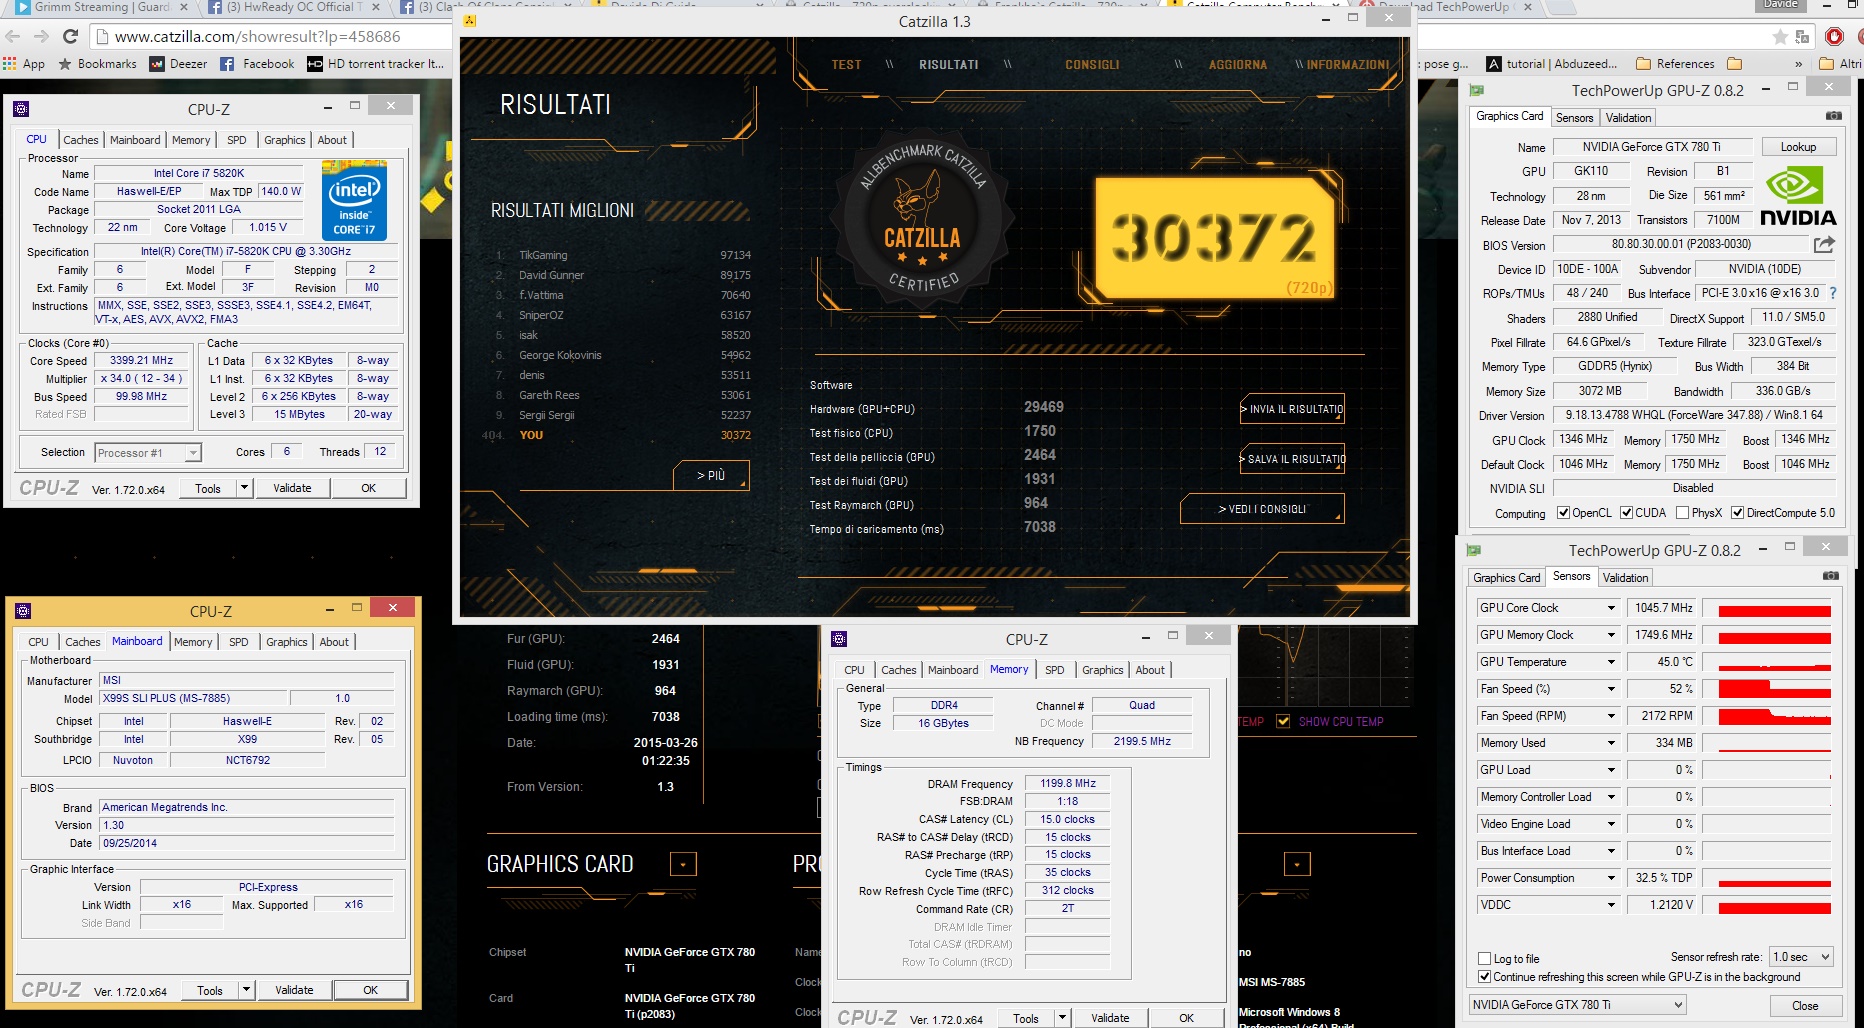1864x1028 pixels.
Task: Click the Chrome forward arrow
Action: [x=41, y=37]
